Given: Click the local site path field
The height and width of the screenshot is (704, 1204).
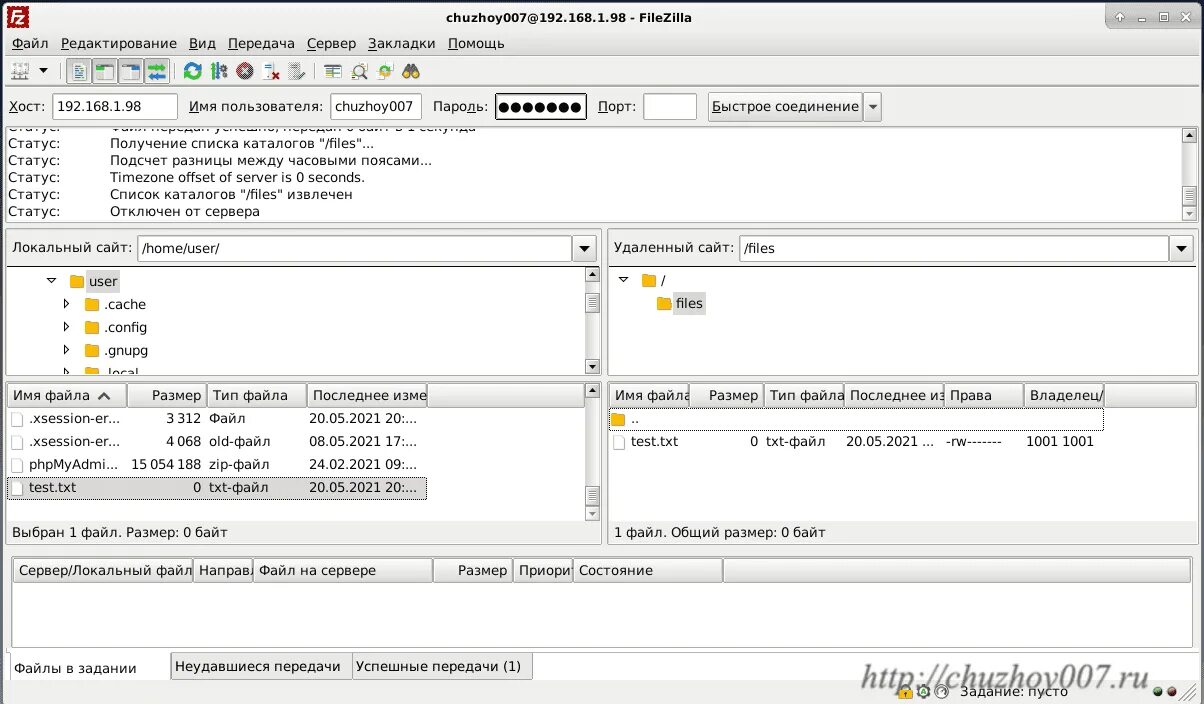Looking at the screenshot, I should (x=354, y=249).
